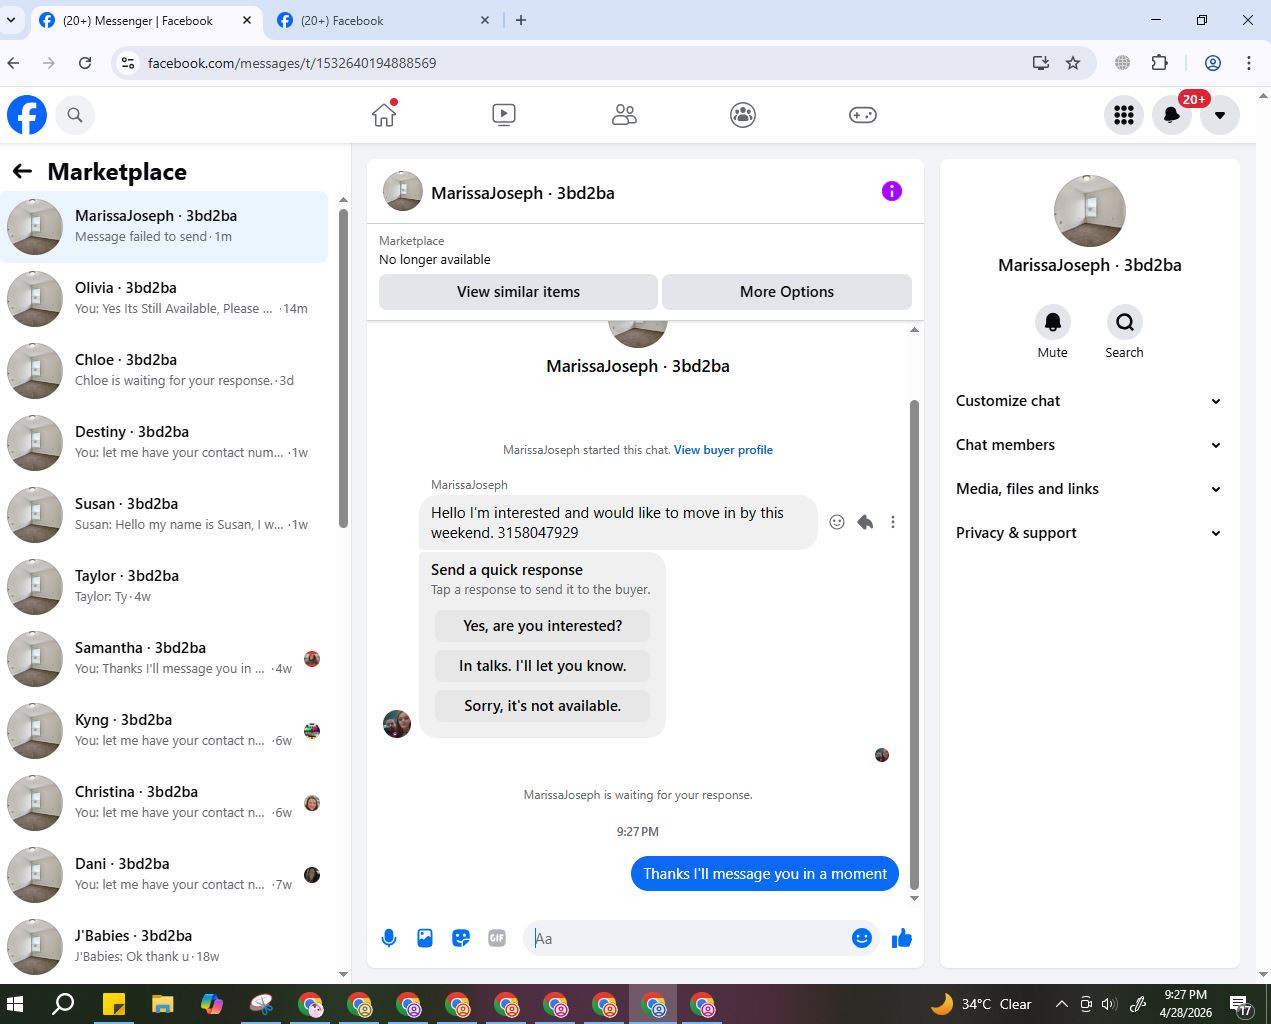
Task: Attach a file with the image icon
Action: tap(425, 938)
